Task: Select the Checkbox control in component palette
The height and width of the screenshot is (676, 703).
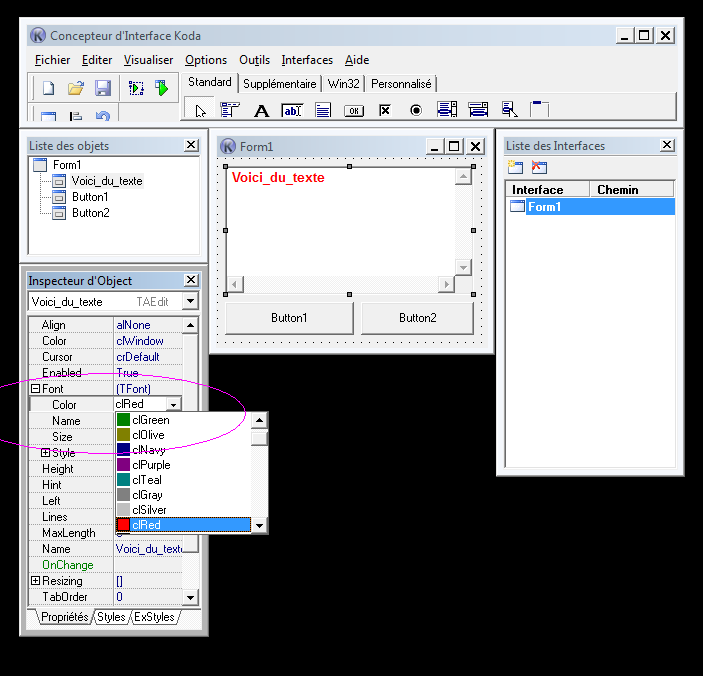Action: pyautogui.click(x=384, y=110)
